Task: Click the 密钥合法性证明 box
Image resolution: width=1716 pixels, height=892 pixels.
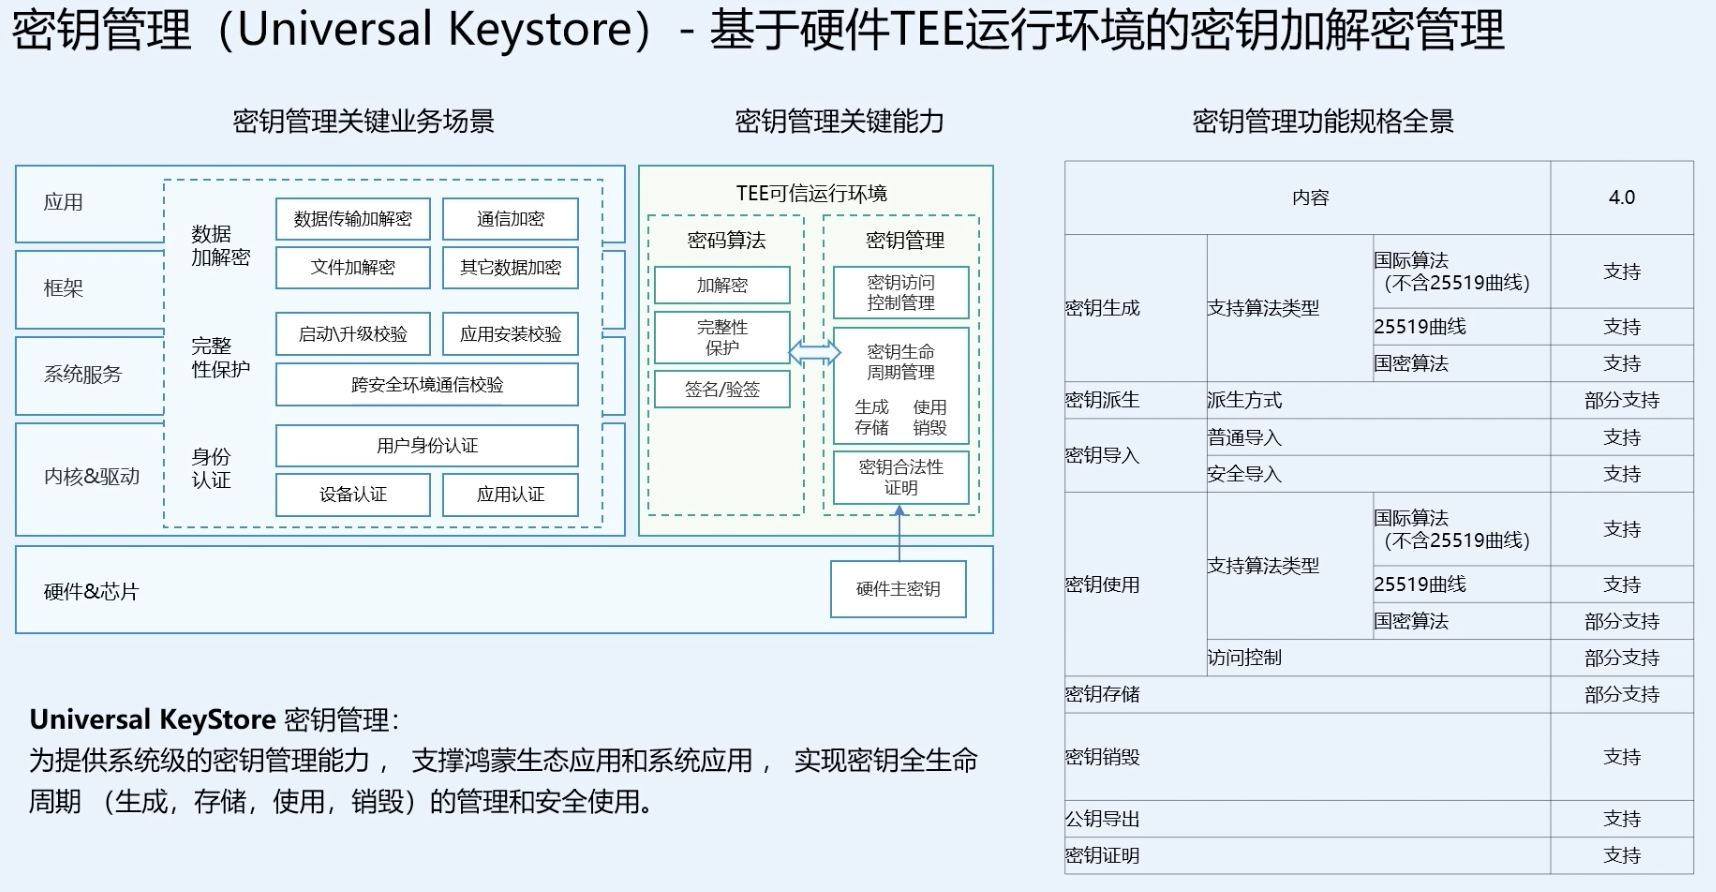Action: pos(901,478)
